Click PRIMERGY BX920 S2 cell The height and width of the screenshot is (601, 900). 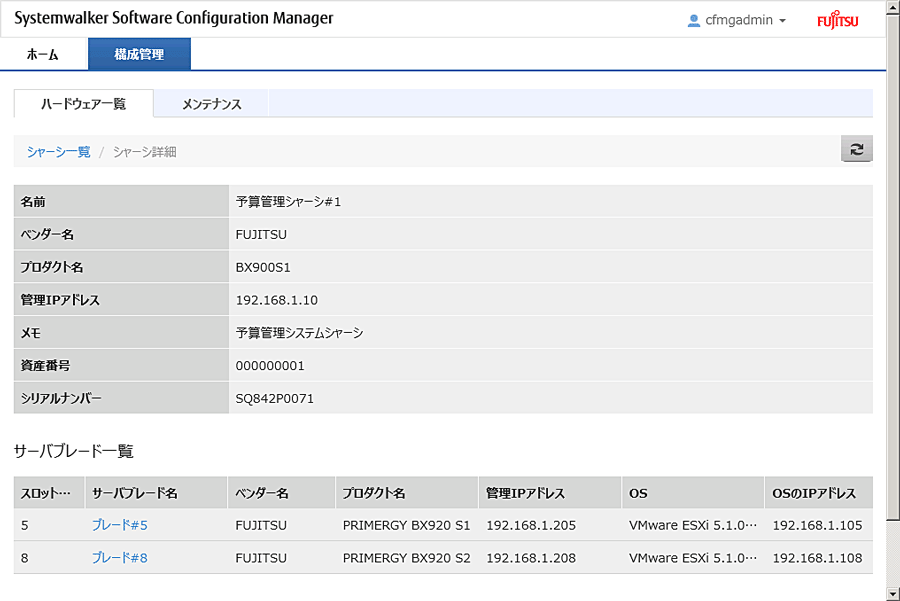[x=406, y=558]
